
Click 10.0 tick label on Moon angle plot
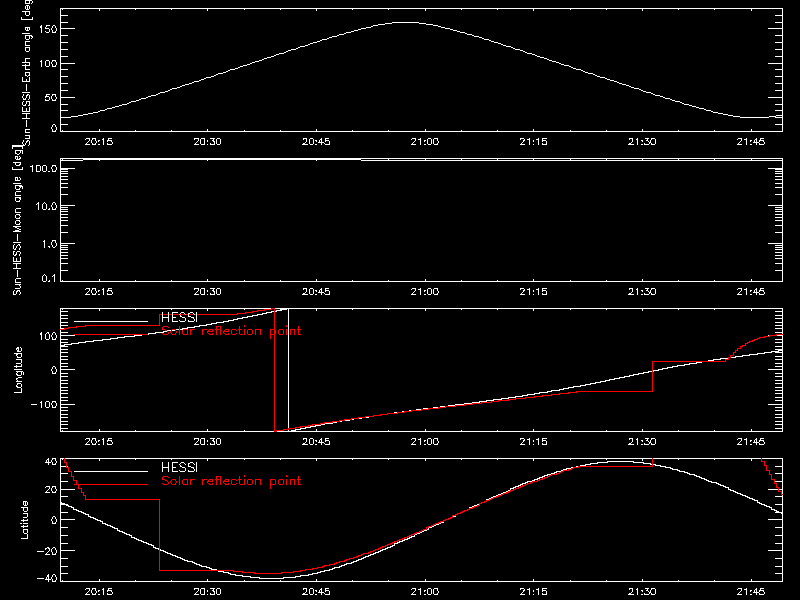click(46, 206)
